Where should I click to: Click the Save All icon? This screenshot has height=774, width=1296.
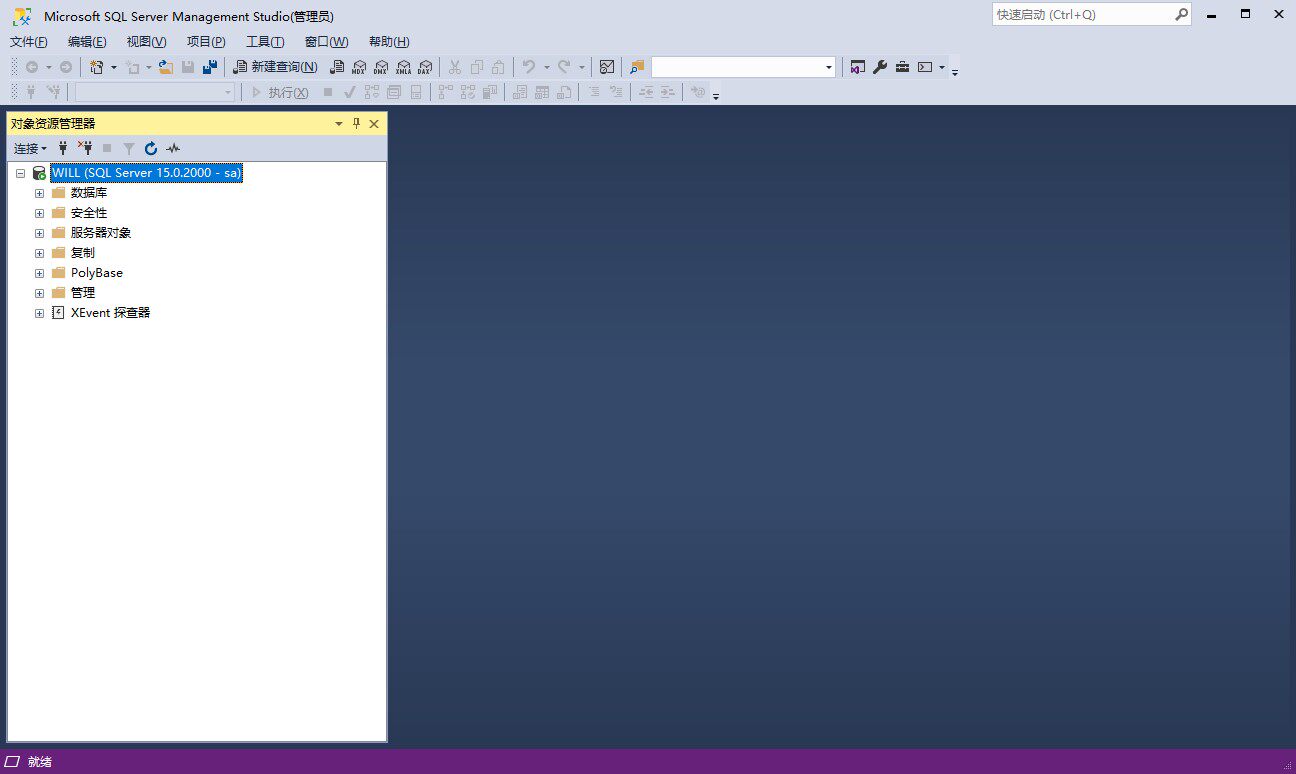pos(210,67)
